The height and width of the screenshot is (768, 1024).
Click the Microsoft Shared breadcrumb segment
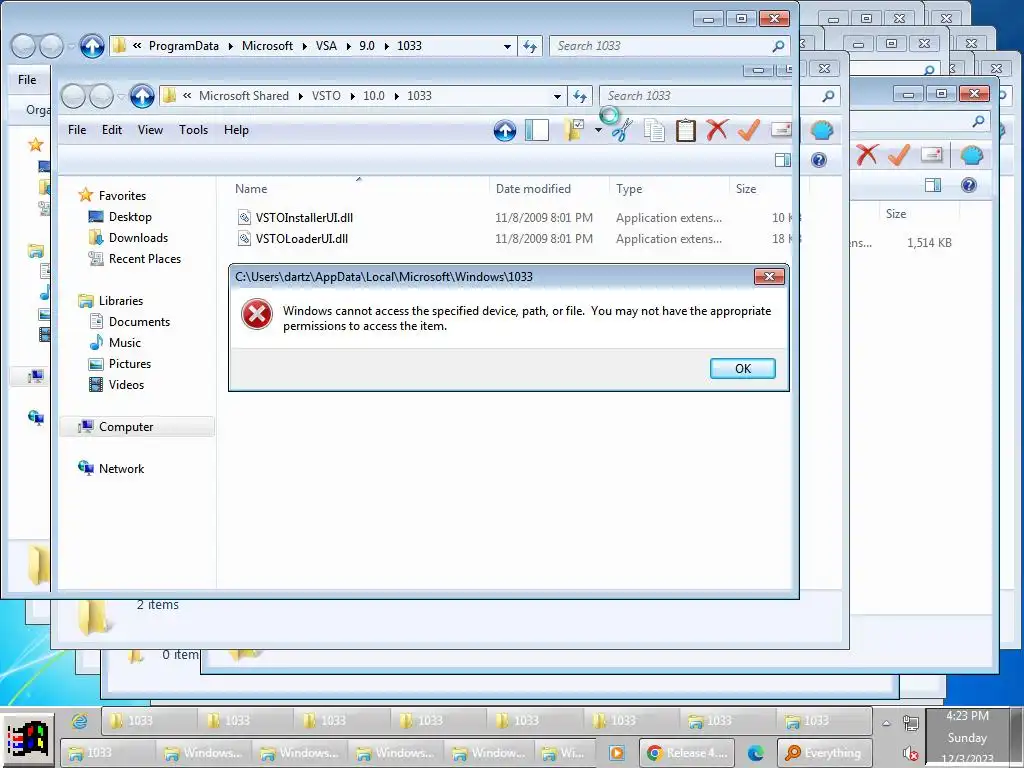pyautogui.click(x=244, y=96)
